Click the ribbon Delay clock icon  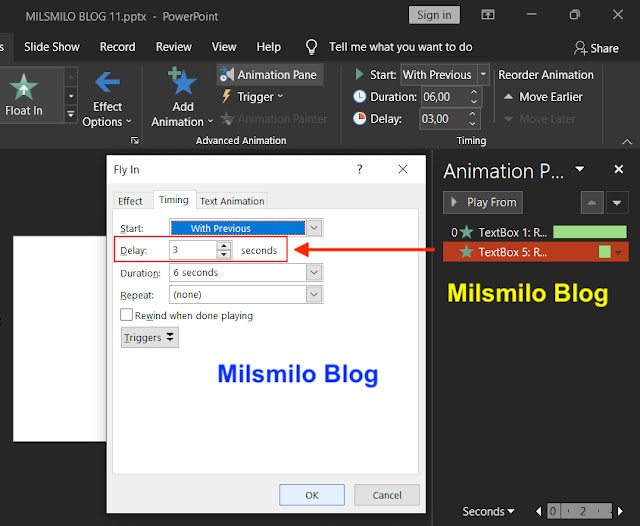click(x=359, y=118)
